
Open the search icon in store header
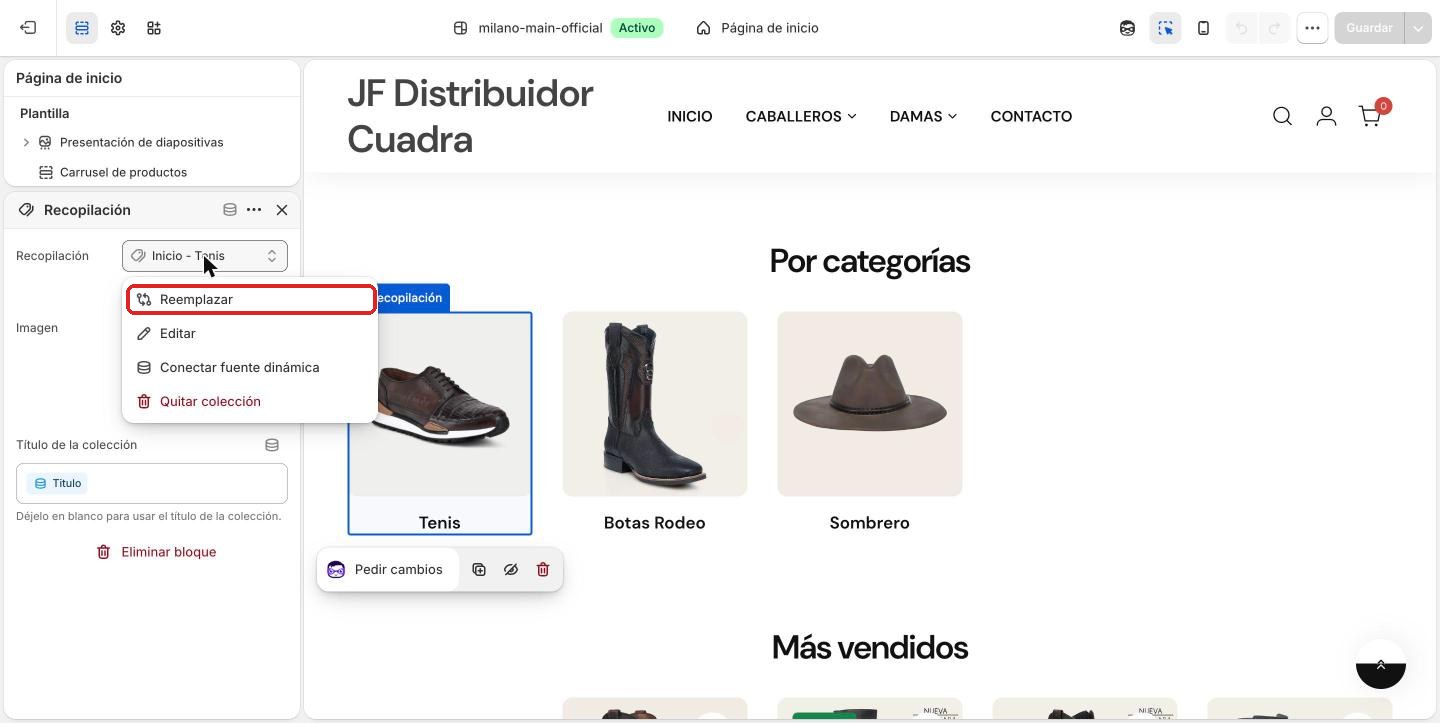click(1282, 116)
